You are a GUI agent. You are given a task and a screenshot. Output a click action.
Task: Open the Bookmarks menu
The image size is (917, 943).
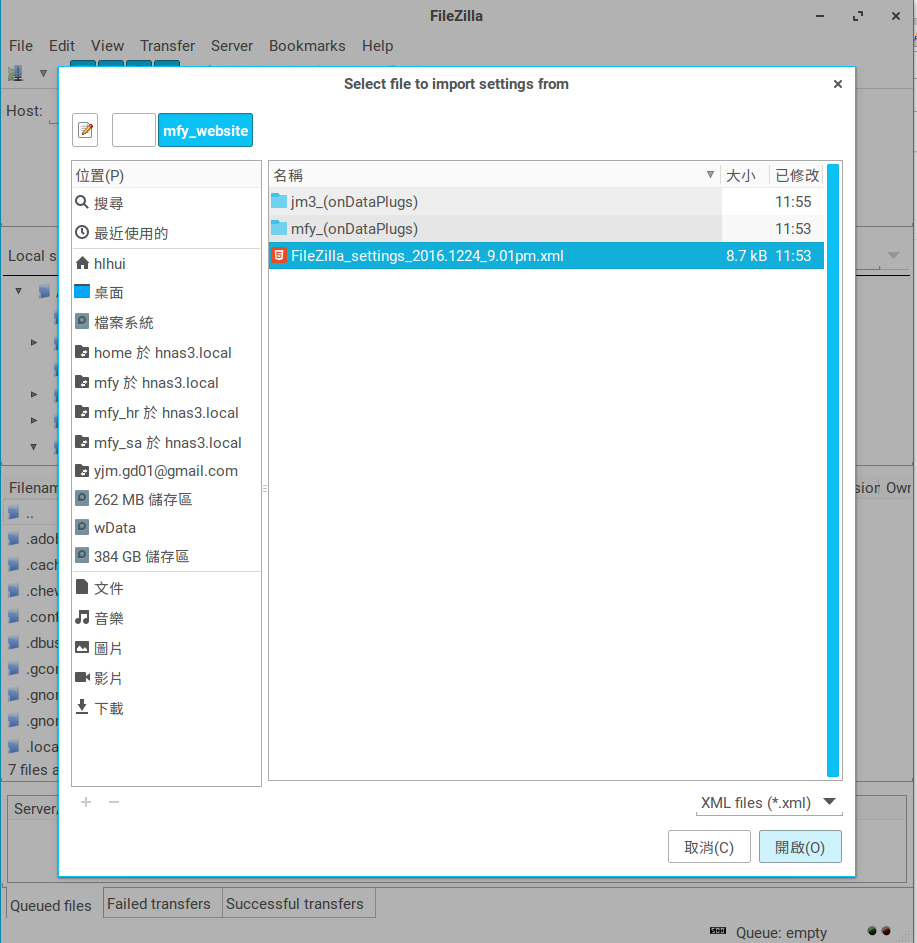click(307, 46)
